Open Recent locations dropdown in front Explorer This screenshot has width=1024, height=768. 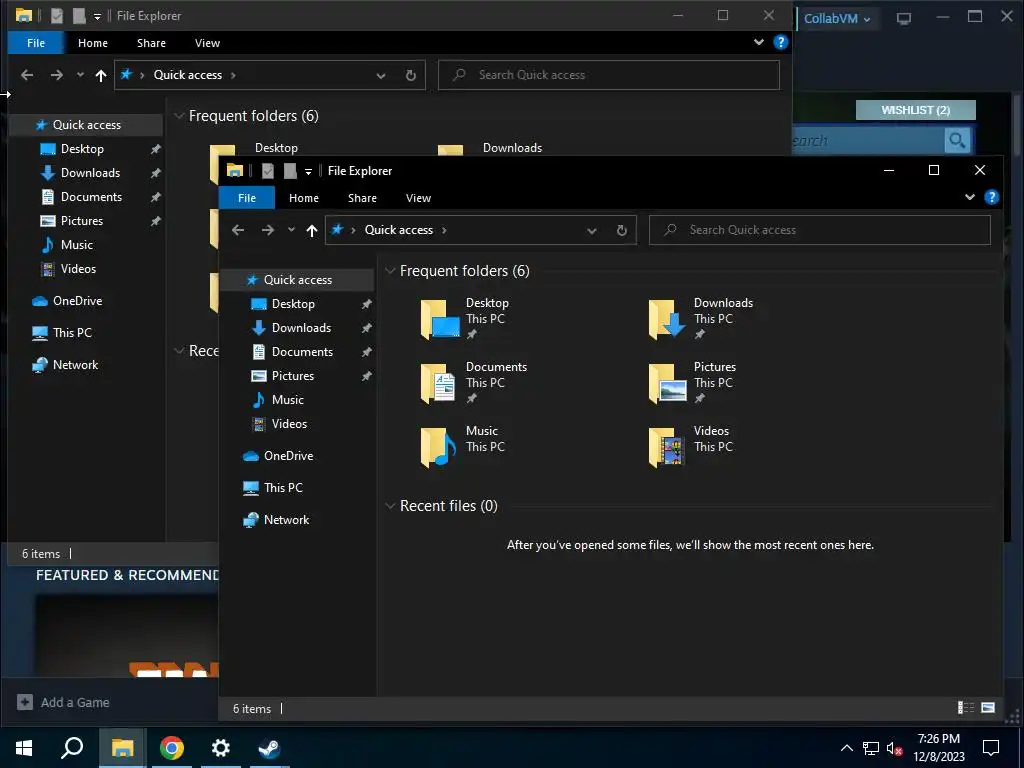291,230
